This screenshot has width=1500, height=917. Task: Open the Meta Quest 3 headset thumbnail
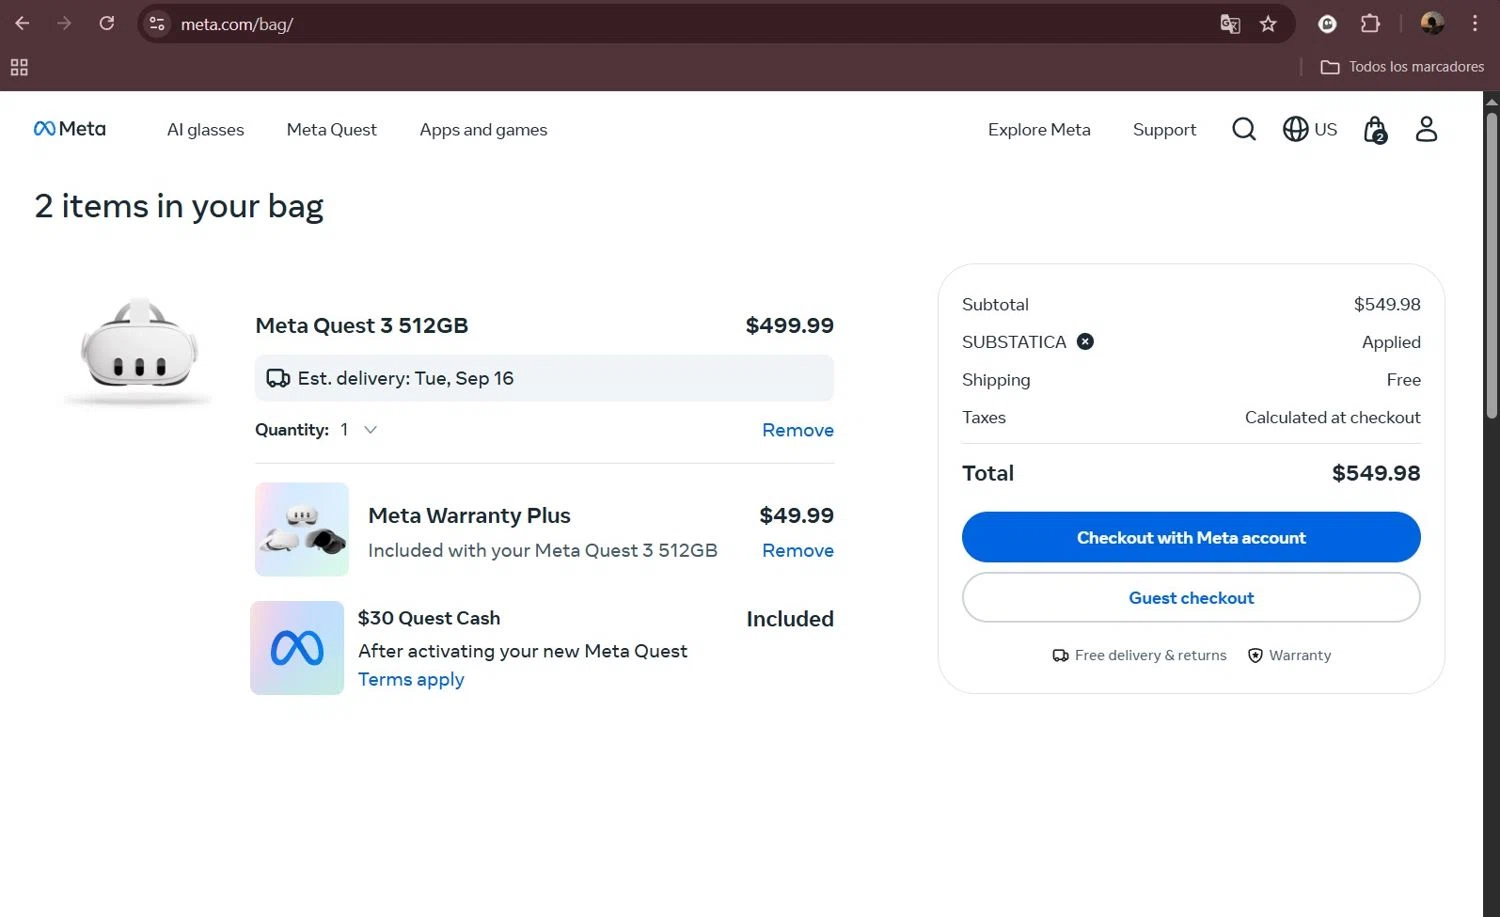pos(138,350)
